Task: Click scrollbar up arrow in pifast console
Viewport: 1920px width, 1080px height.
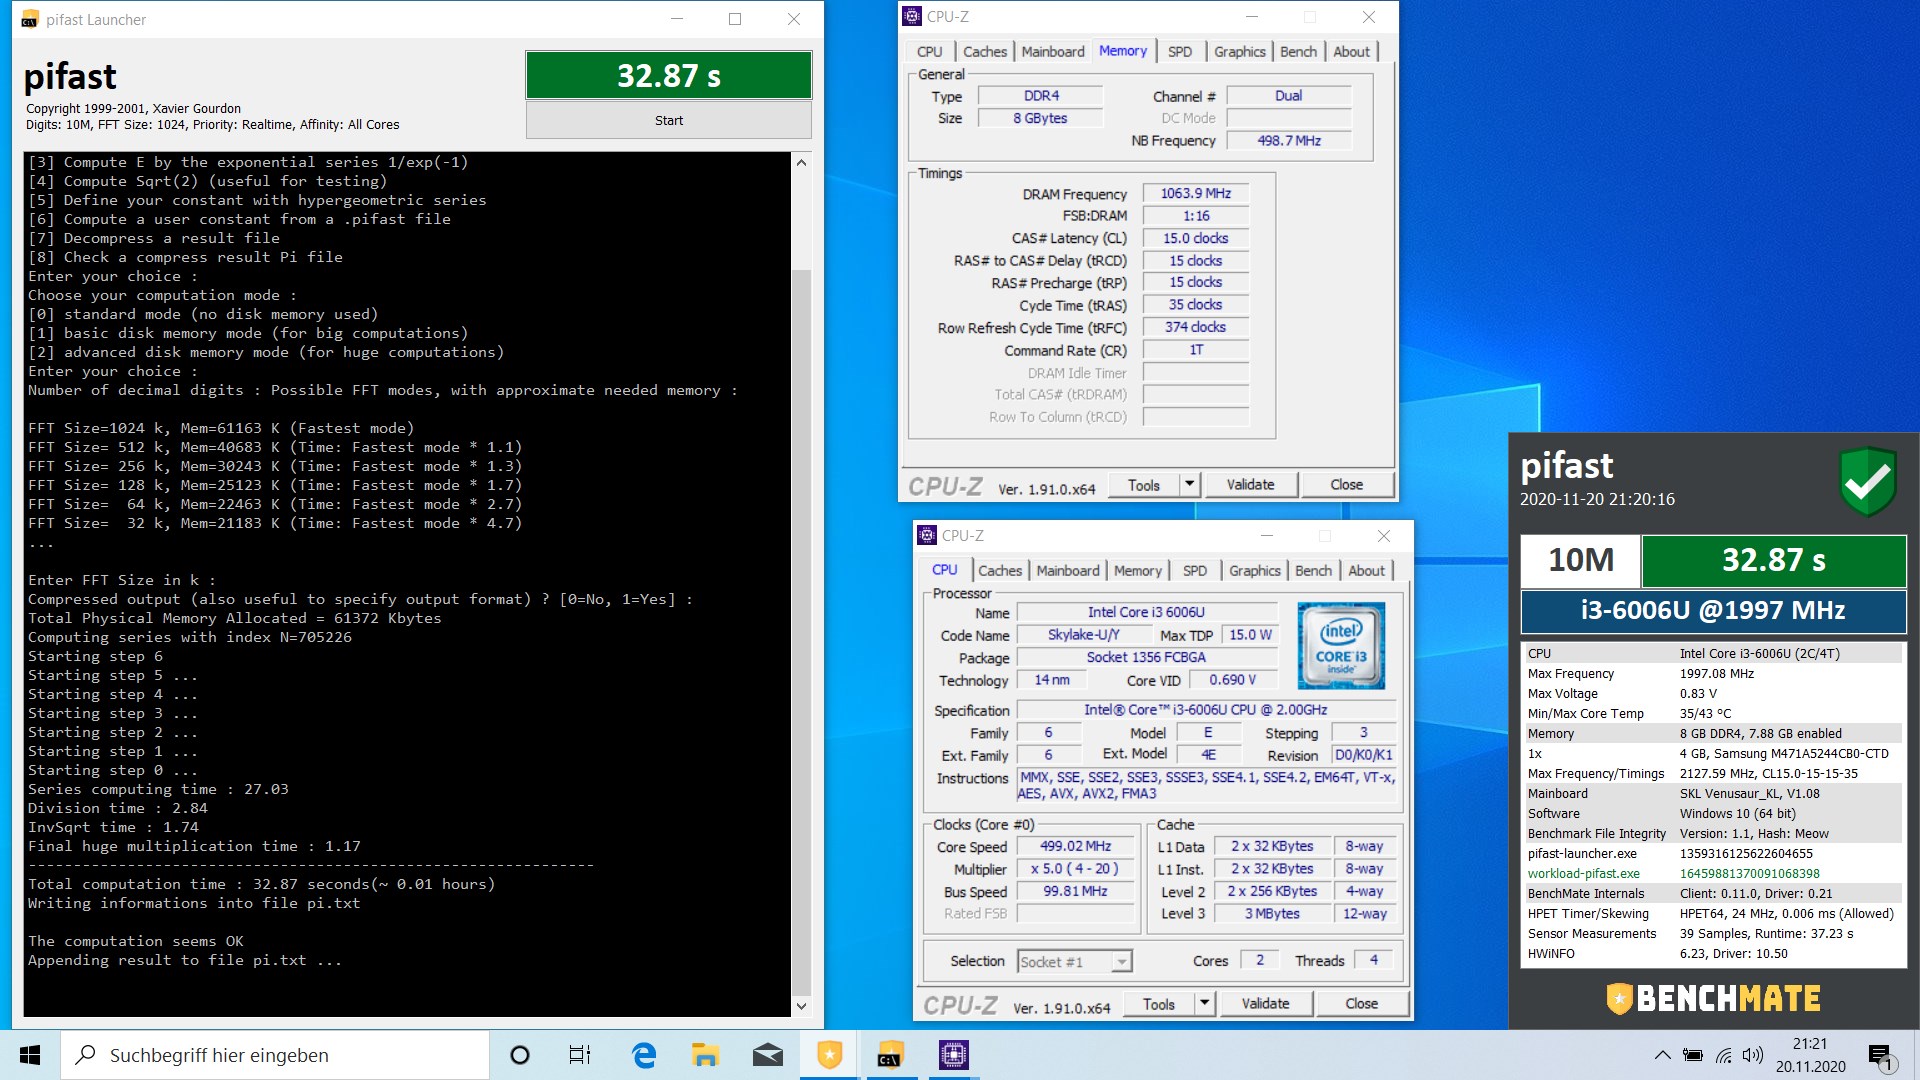Action: pyautogui.click(x=801, y=163)
